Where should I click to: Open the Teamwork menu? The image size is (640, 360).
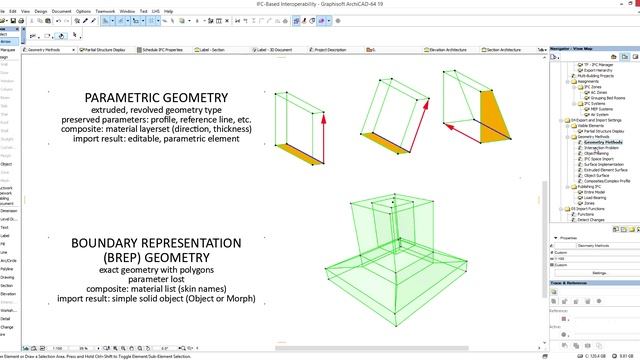point(105,11)
